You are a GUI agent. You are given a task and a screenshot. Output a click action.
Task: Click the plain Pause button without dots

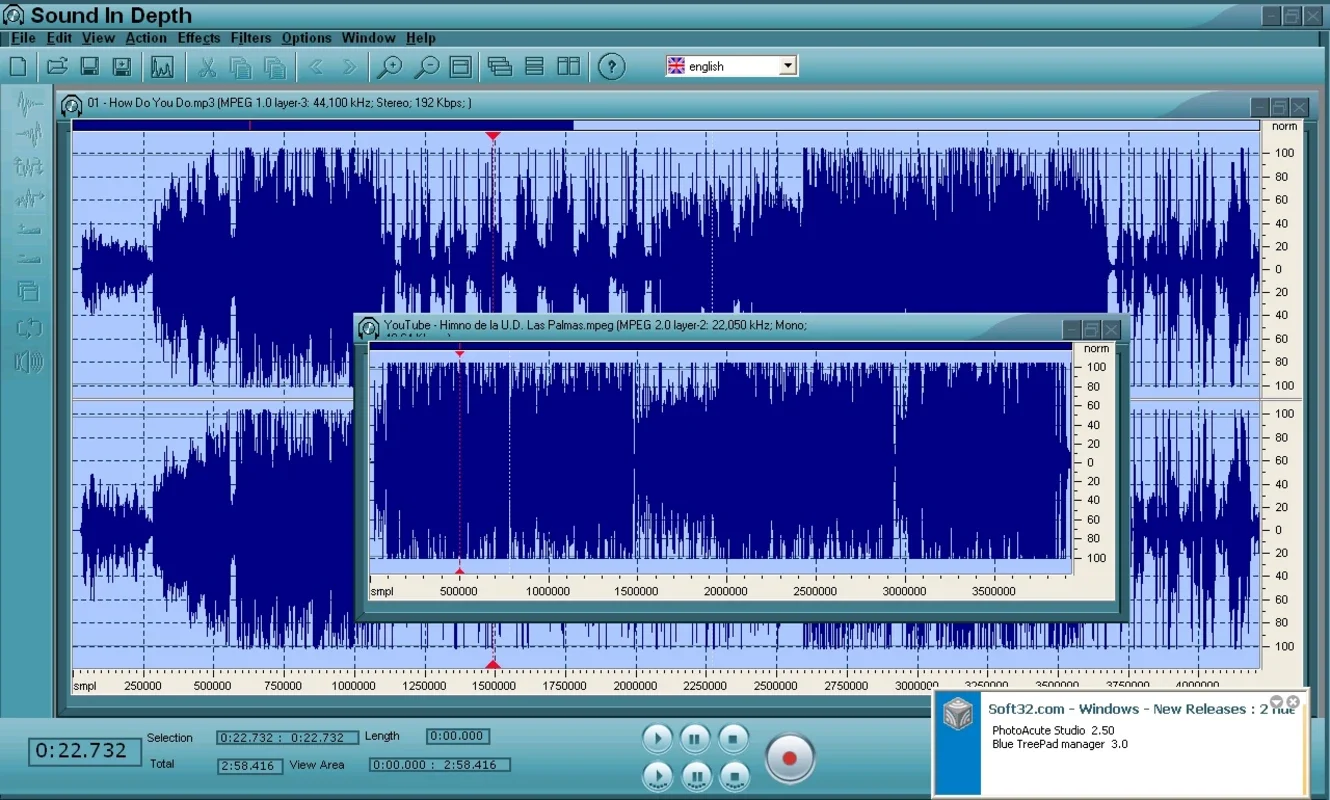(x=695, y=739)
